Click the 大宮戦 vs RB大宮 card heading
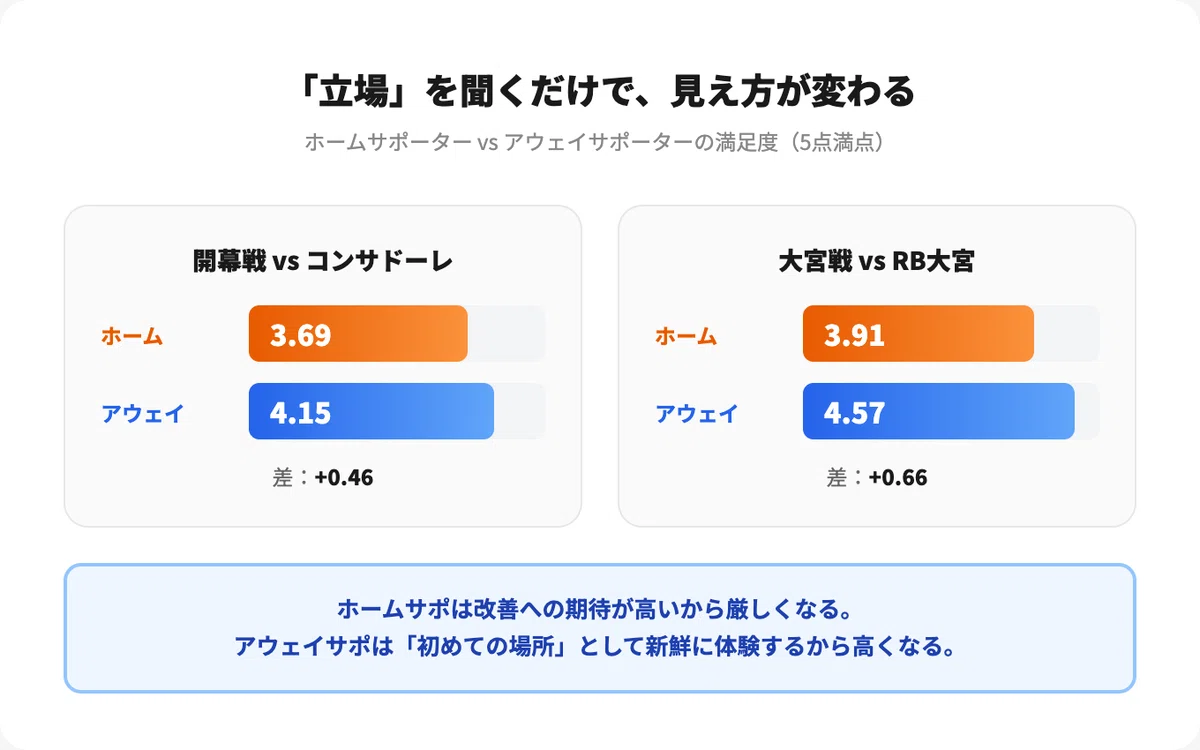Viewport: 1200px width, 750px height. click(x=877, y=261)
